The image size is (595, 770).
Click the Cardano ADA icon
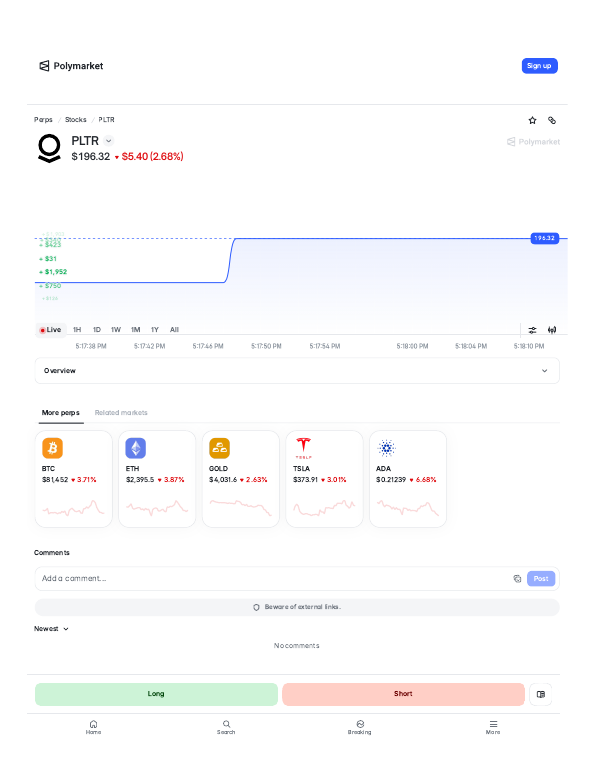(387, 448)
